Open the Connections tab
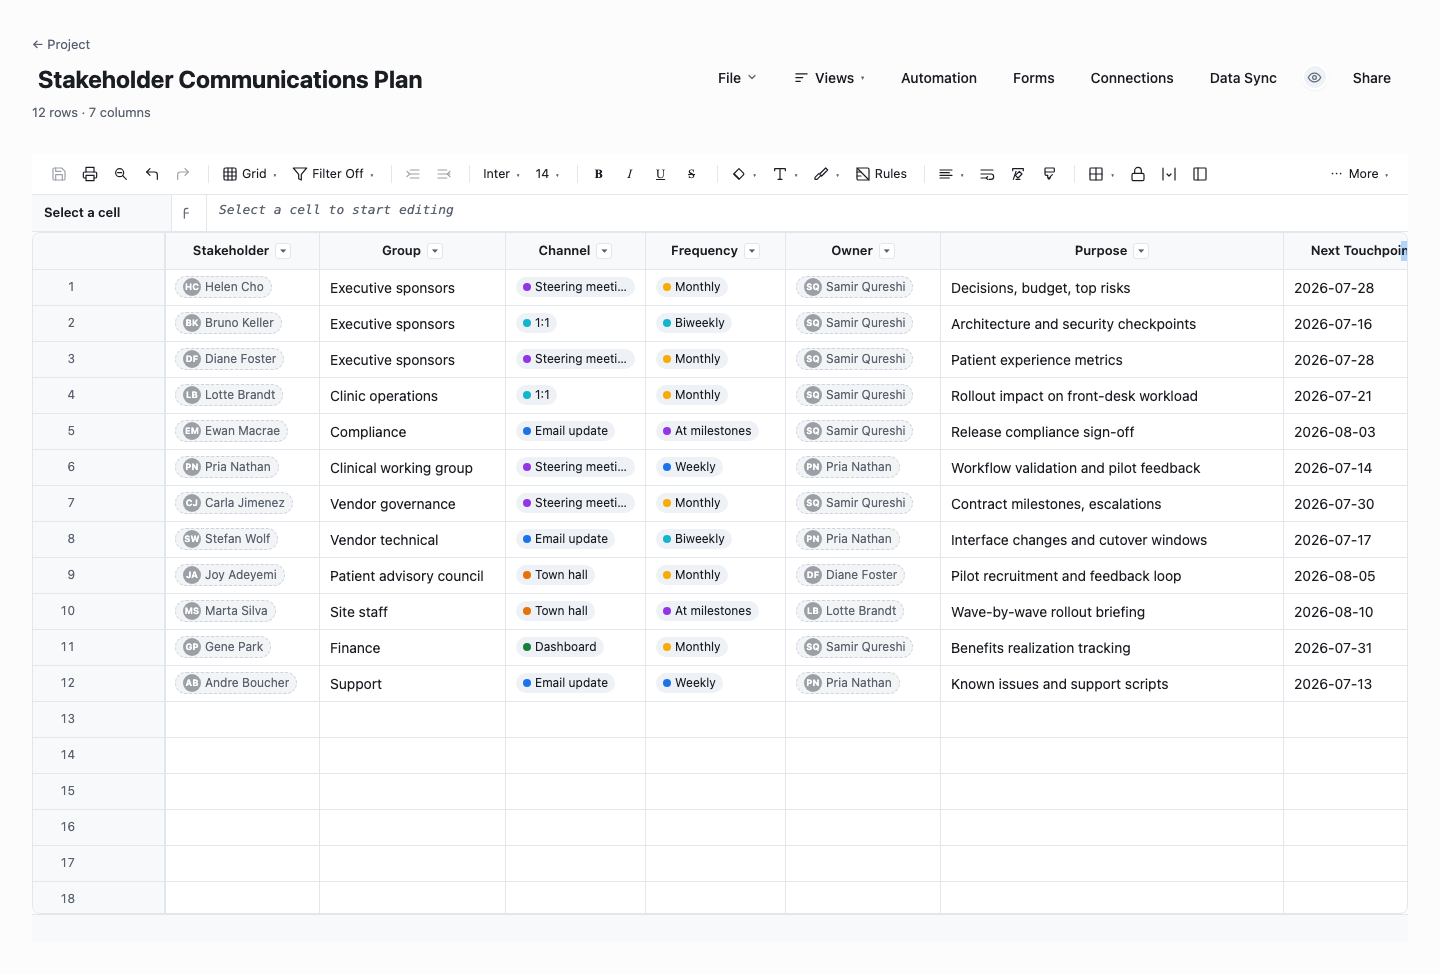1440x974 pixels. click(1132, 78)
